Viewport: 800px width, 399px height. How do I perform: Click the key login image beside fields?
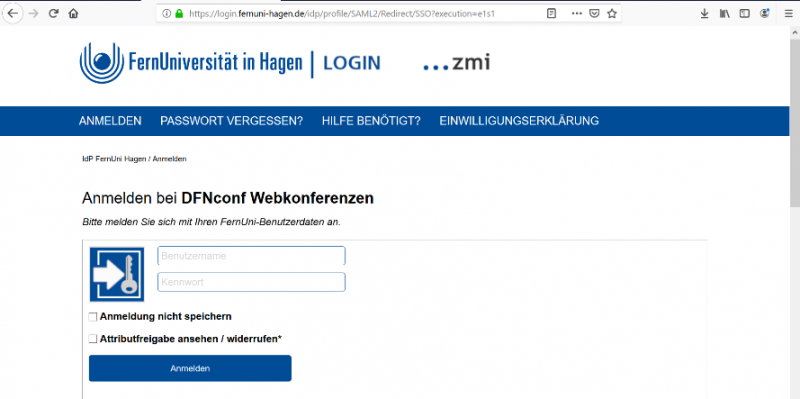[117, 275]
